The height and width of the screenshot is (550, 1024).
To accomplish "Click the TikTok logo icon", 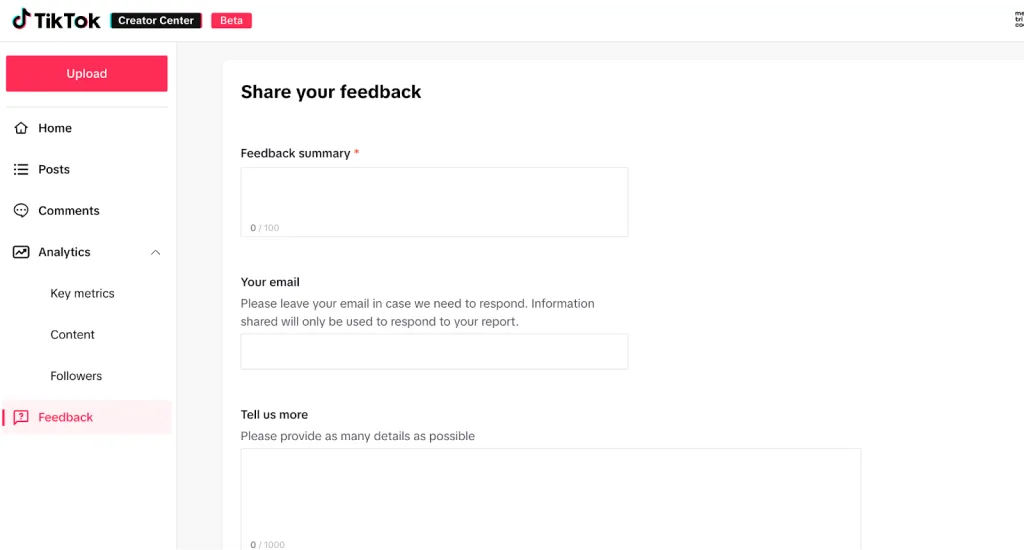I will point(21,19).
